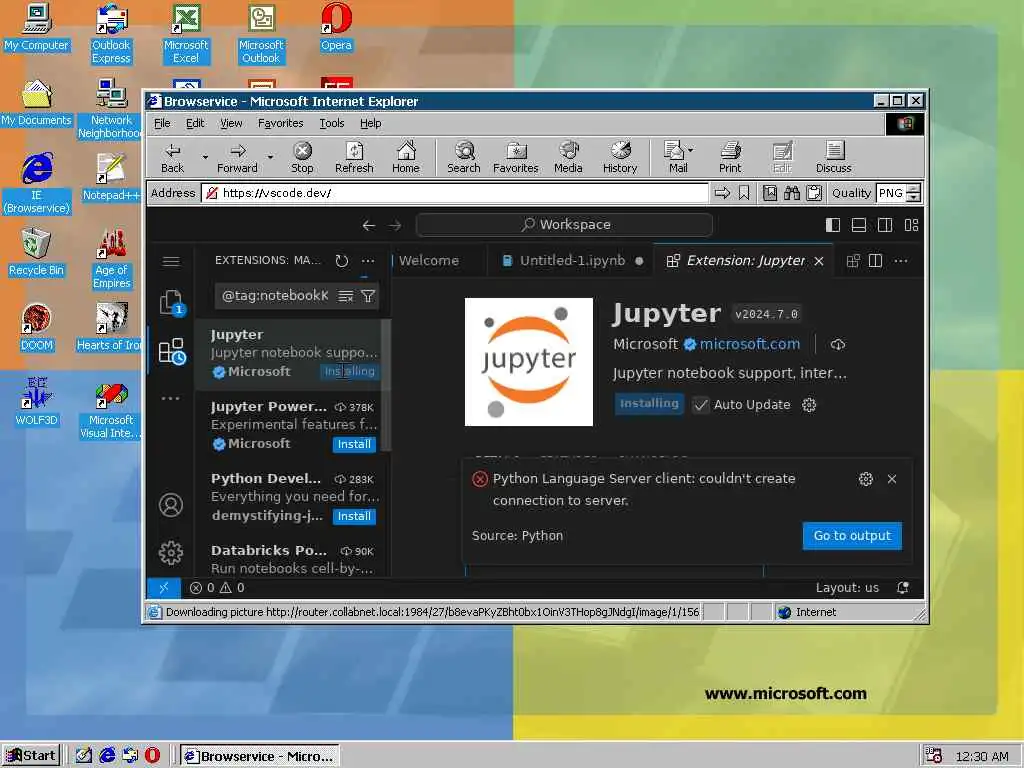
Task: Click the Browservice taskbar button
Action: tap(260, 756)
